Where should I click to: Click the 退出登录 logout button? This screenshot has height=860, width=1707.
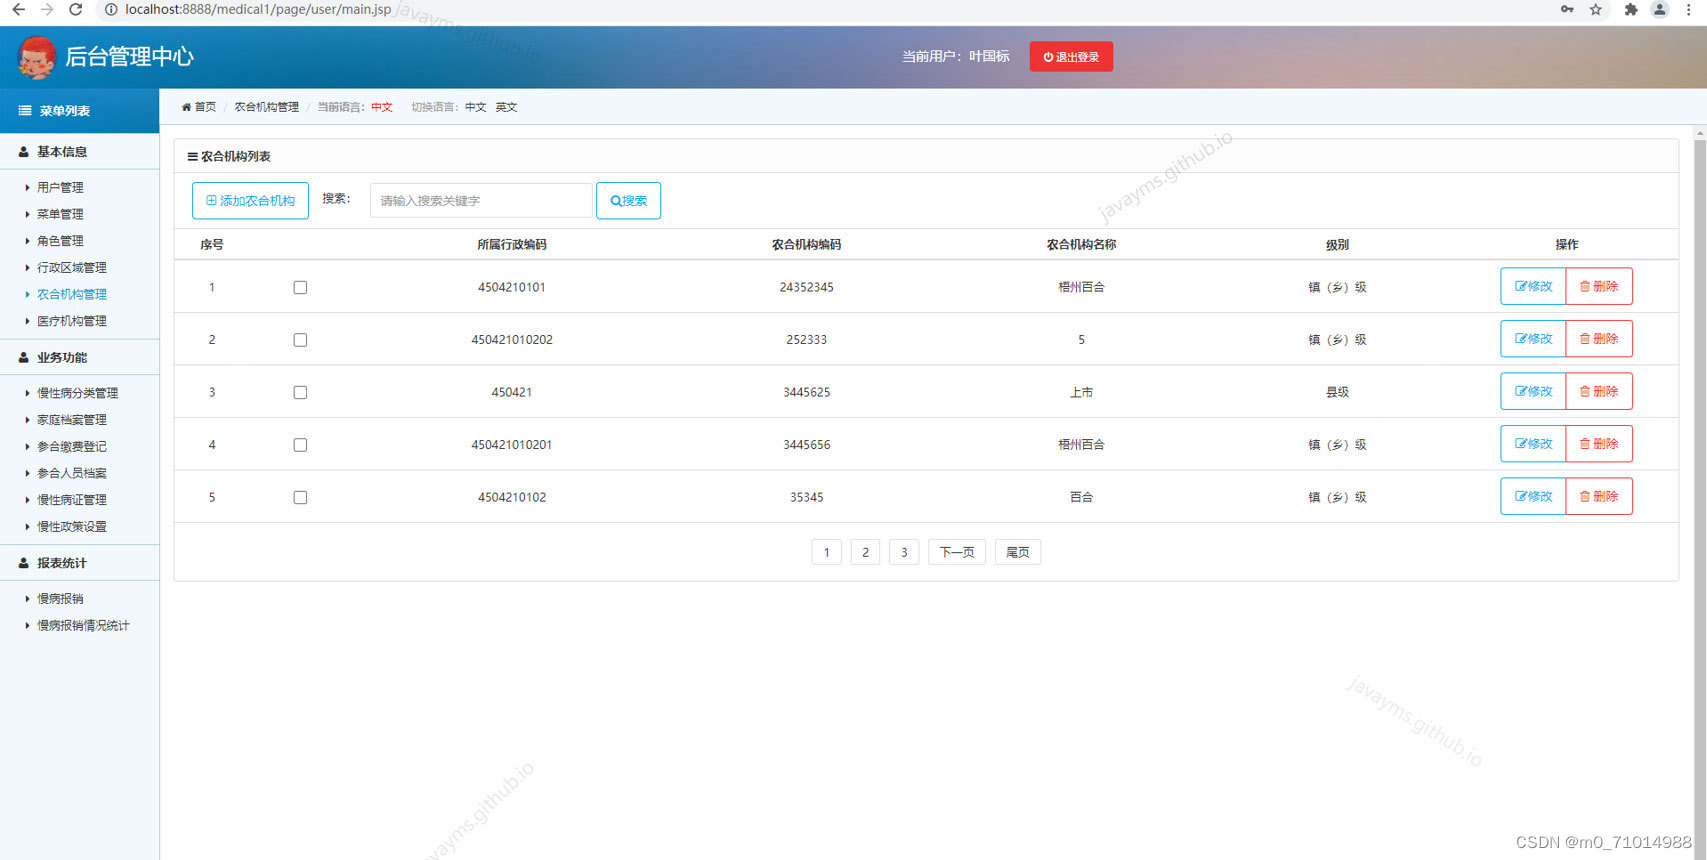tap(1071, 57)
